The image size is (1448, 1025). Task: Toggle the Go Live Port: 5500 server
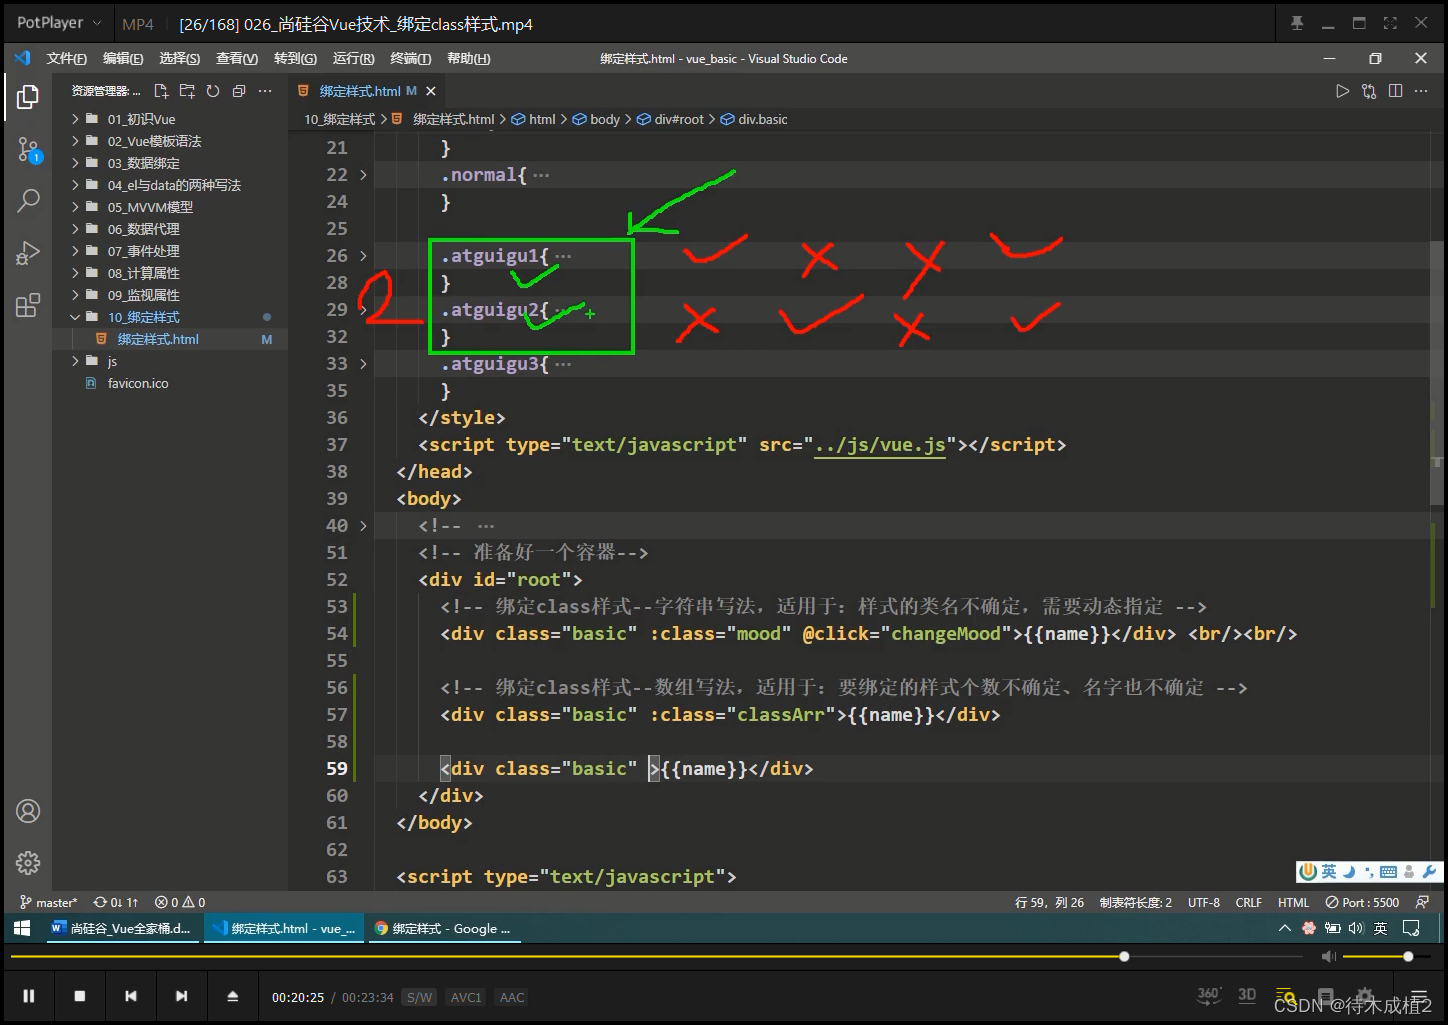click(x=1362, y=902)
